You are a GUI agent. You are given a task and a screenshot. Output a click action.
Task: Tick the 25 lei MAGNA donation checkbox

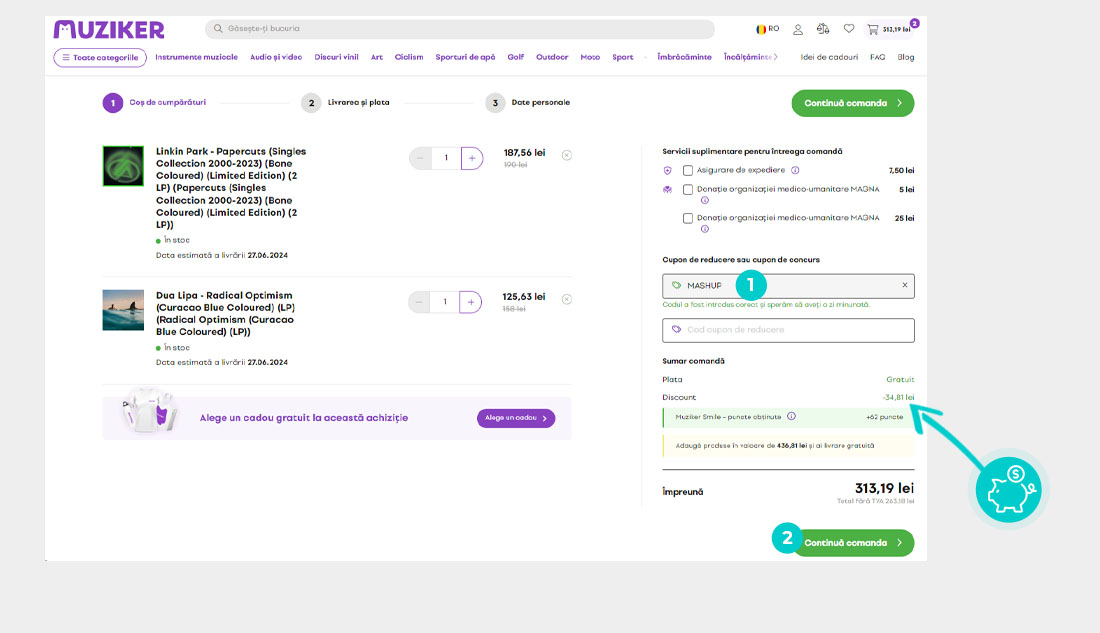point(688,218)
